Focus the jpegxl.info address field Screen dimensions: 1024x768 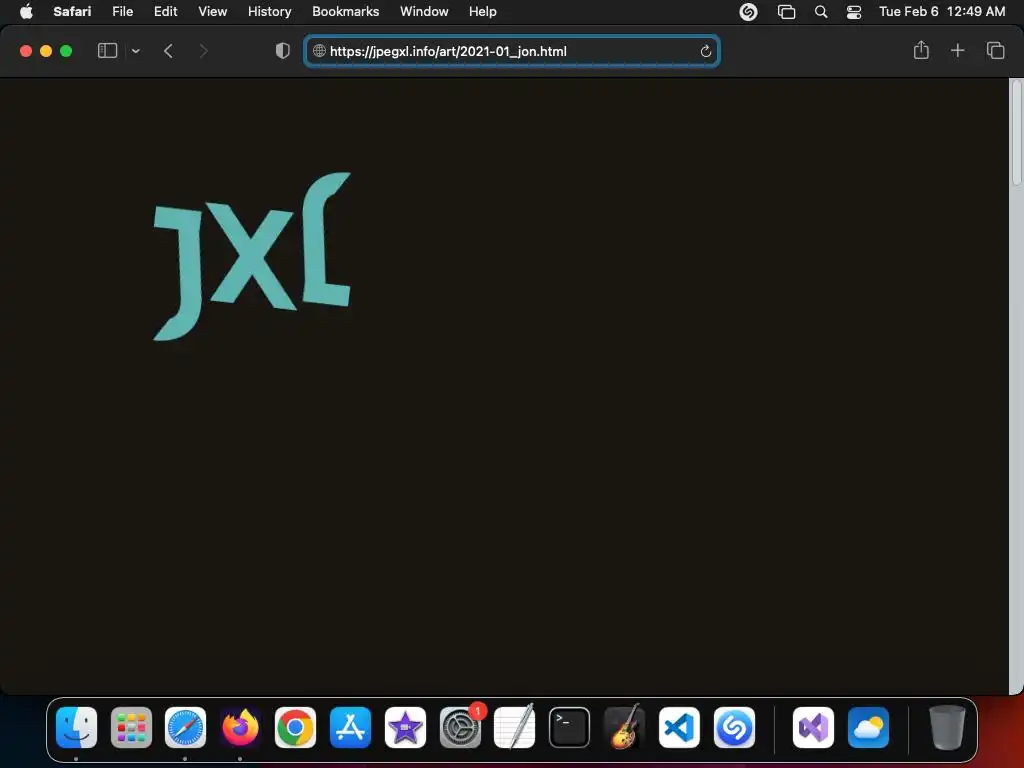[x=512, y=51]
